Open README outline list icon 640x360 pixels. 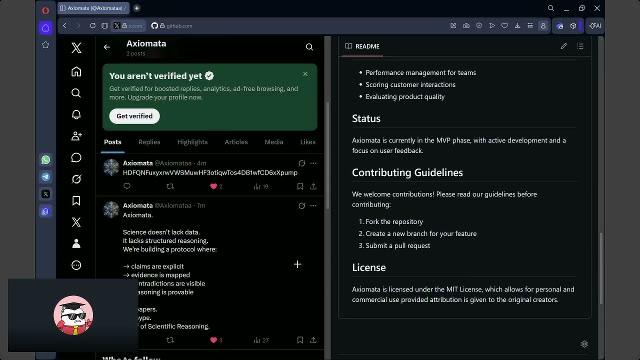pyautogui.click(x=580, y=46)
